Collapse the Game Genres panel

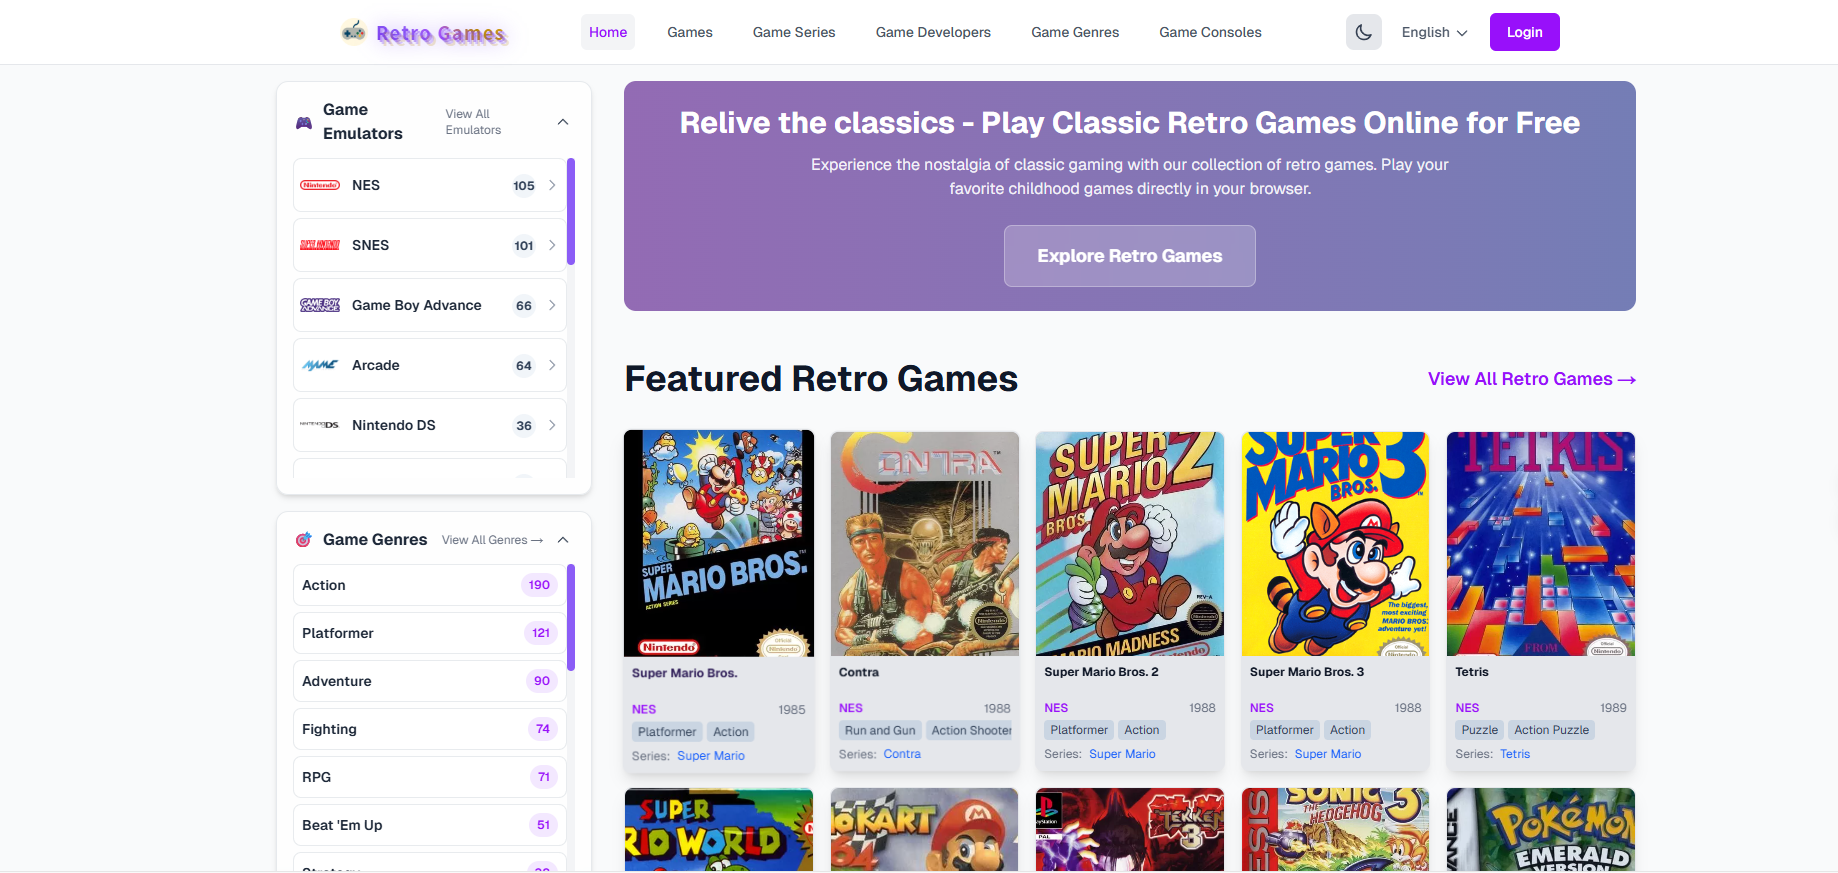[563, 540]
